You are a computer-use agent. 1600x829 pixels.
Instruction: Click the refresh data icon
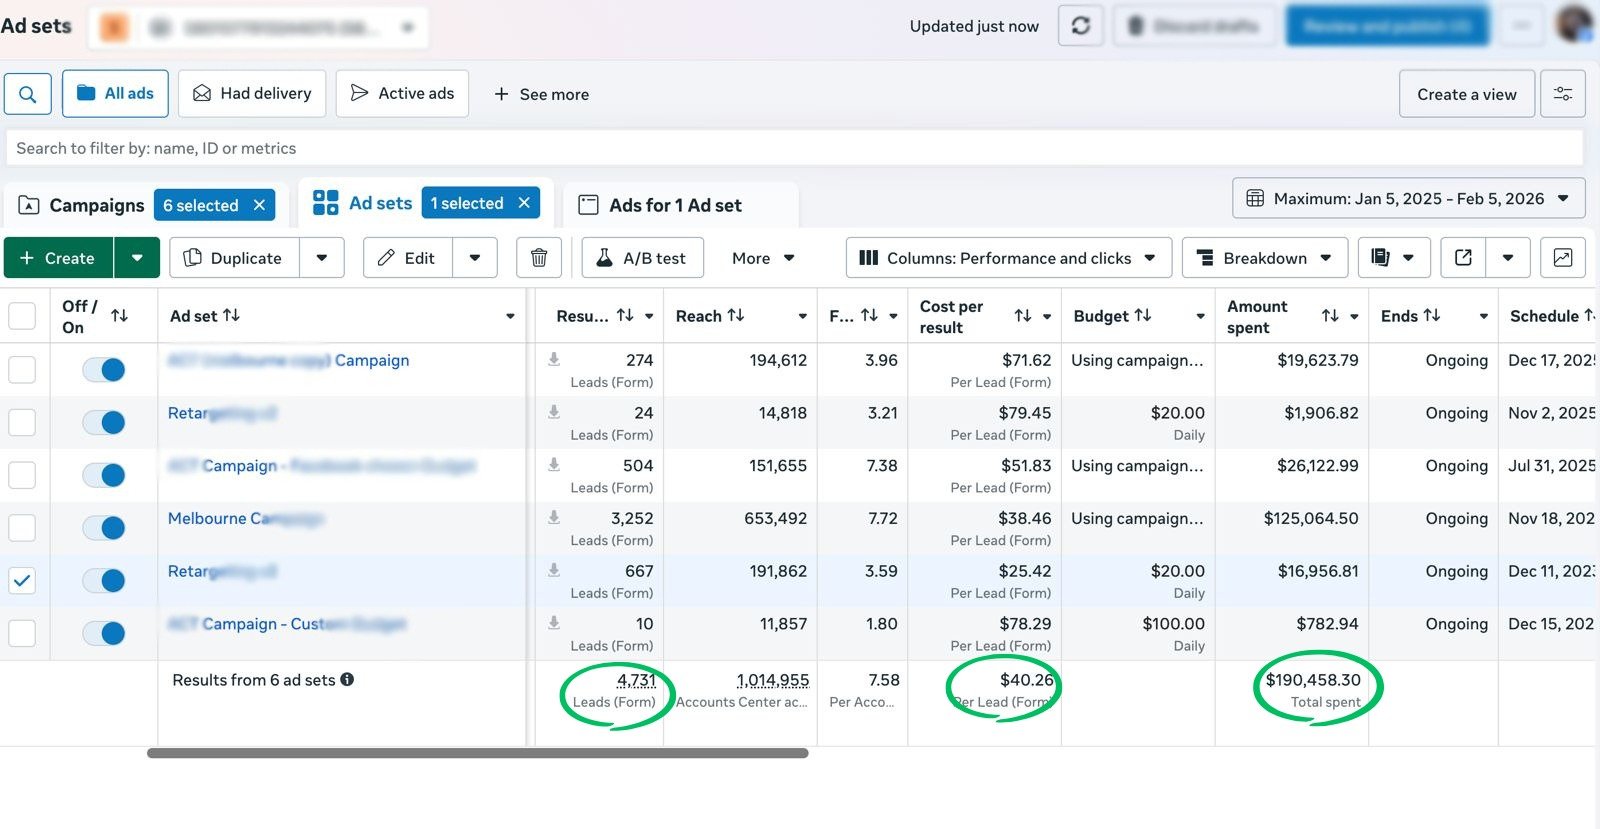pos(1080,26)
